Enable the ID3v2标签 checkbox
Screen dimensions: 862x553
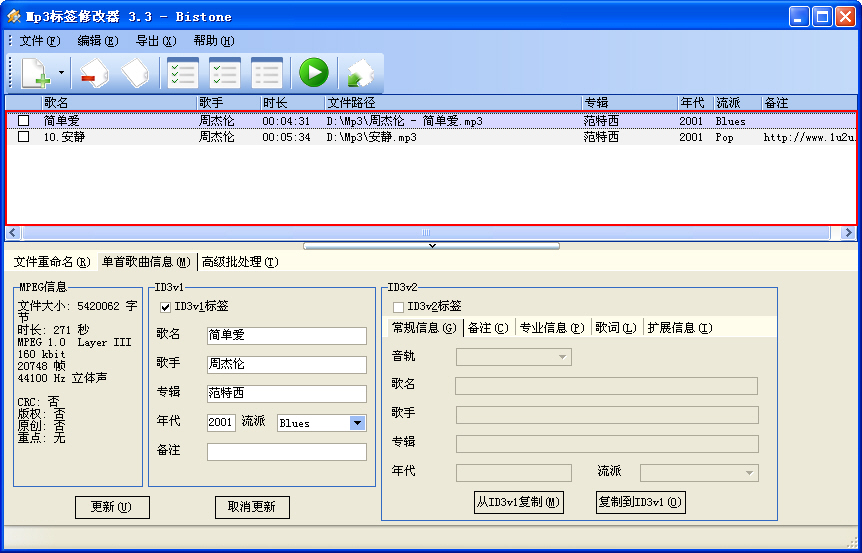coord(399,307)
